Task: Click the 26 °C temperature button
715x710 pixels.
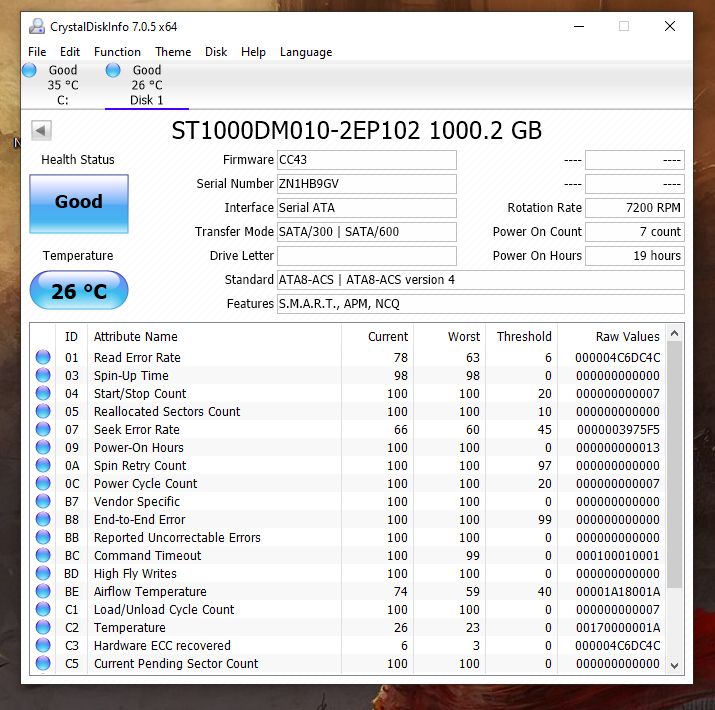Action: (x=79, y=290)
